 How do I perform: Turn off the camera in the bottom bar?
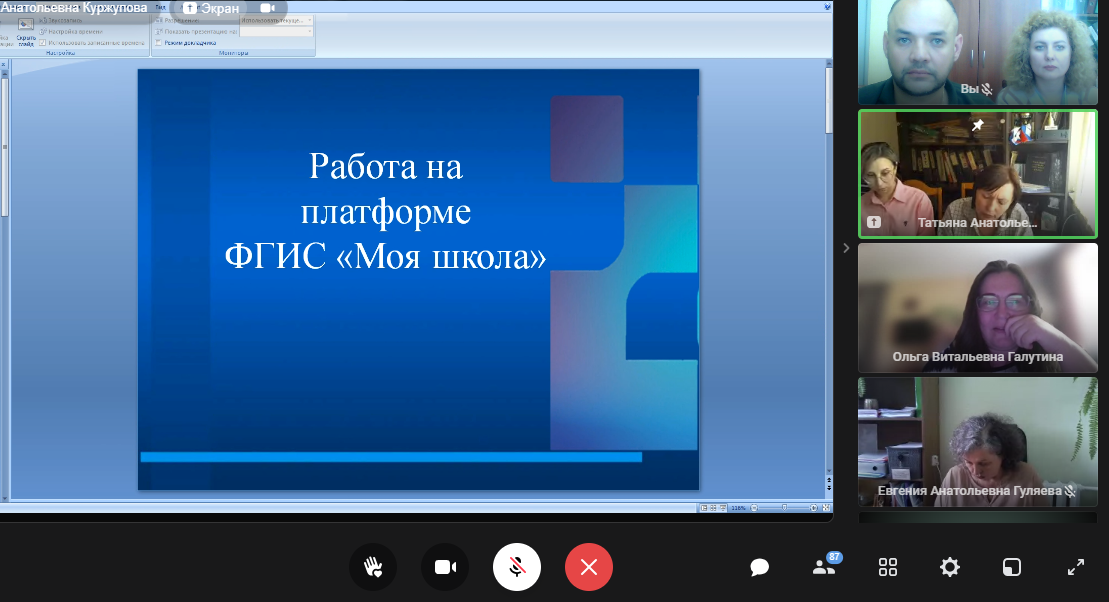click(x=445, y=568)
